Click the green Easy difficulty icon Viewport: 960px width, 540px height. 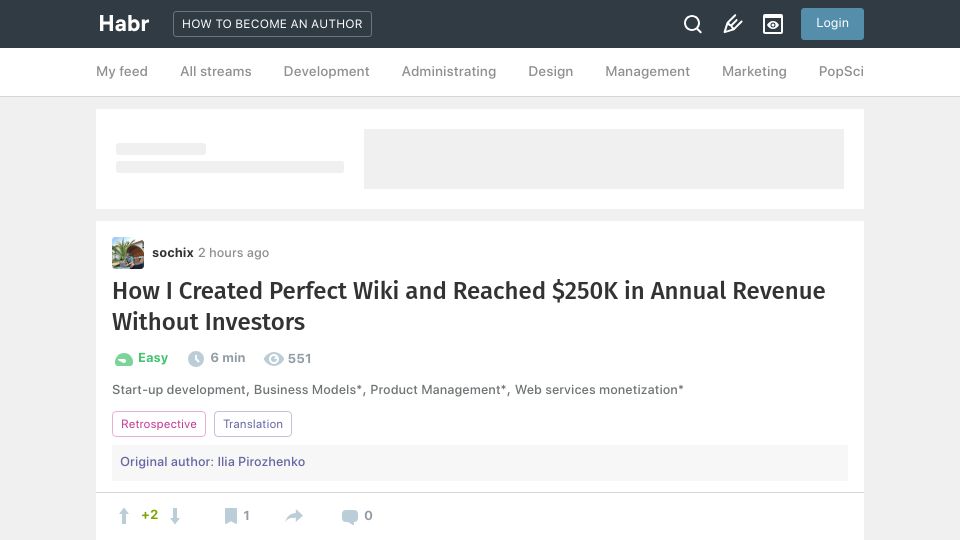click(124, 359)
